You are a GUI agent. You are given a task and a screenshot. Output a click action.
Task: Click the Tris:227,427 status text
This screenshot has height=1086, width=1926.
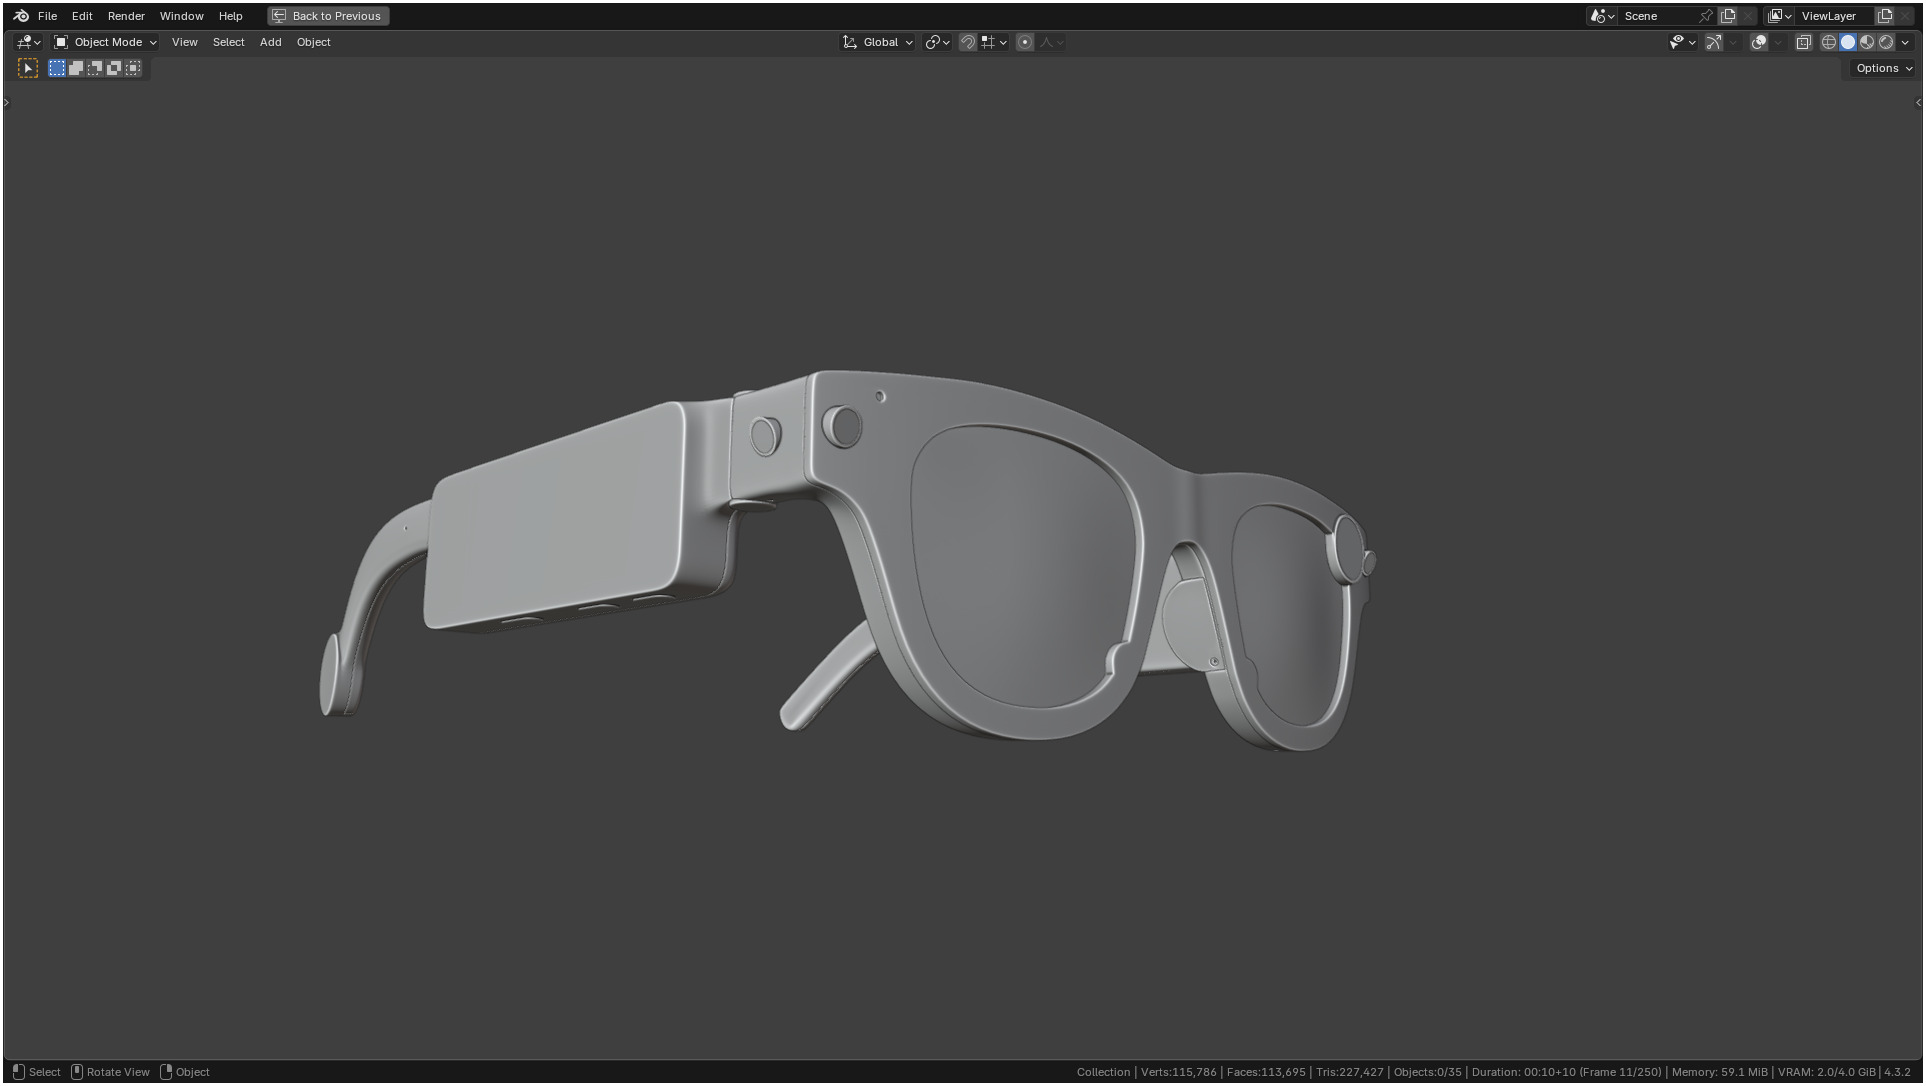pos(1349,1072)
